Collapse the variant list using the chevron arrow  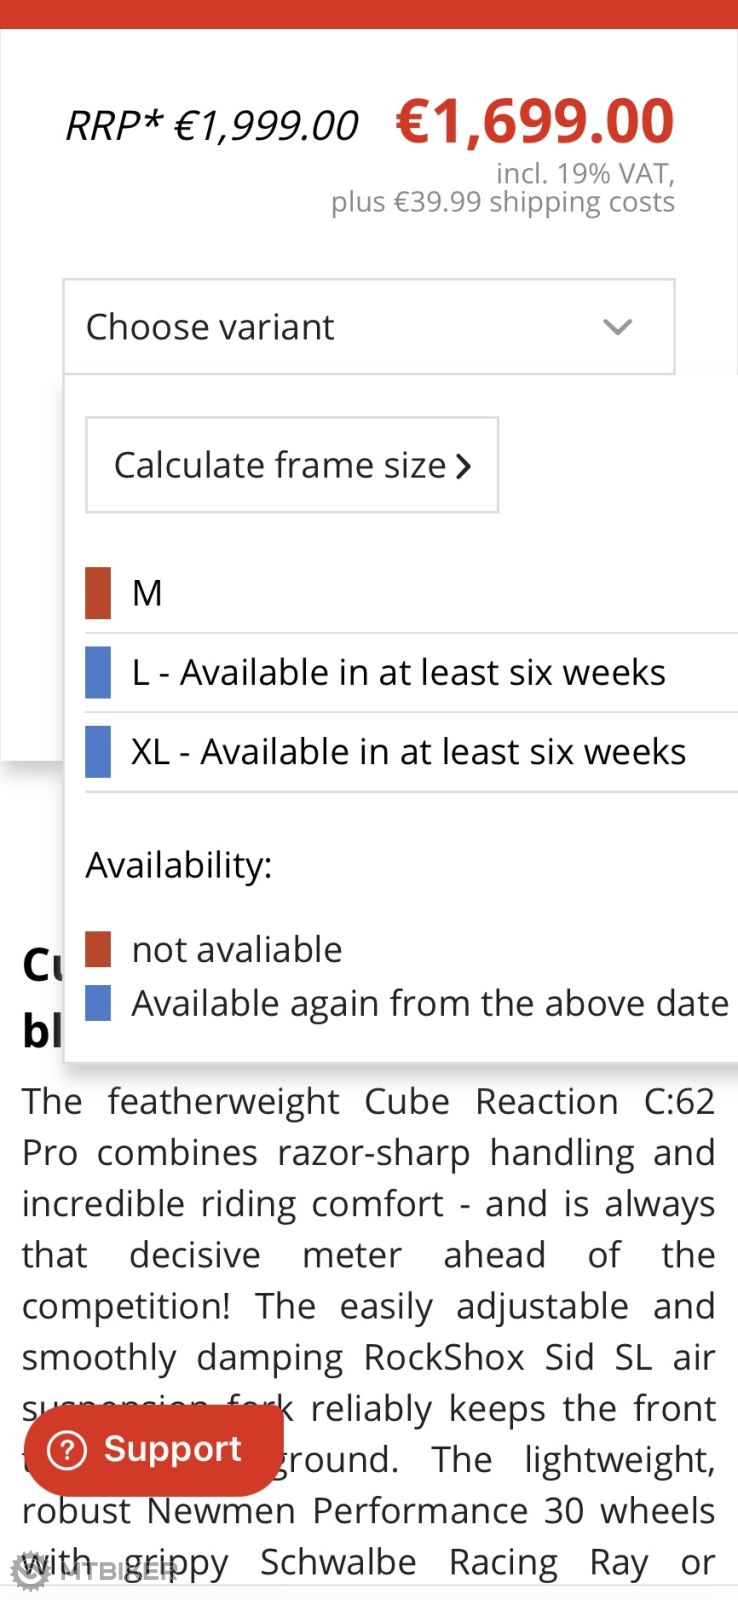(618, 327)
